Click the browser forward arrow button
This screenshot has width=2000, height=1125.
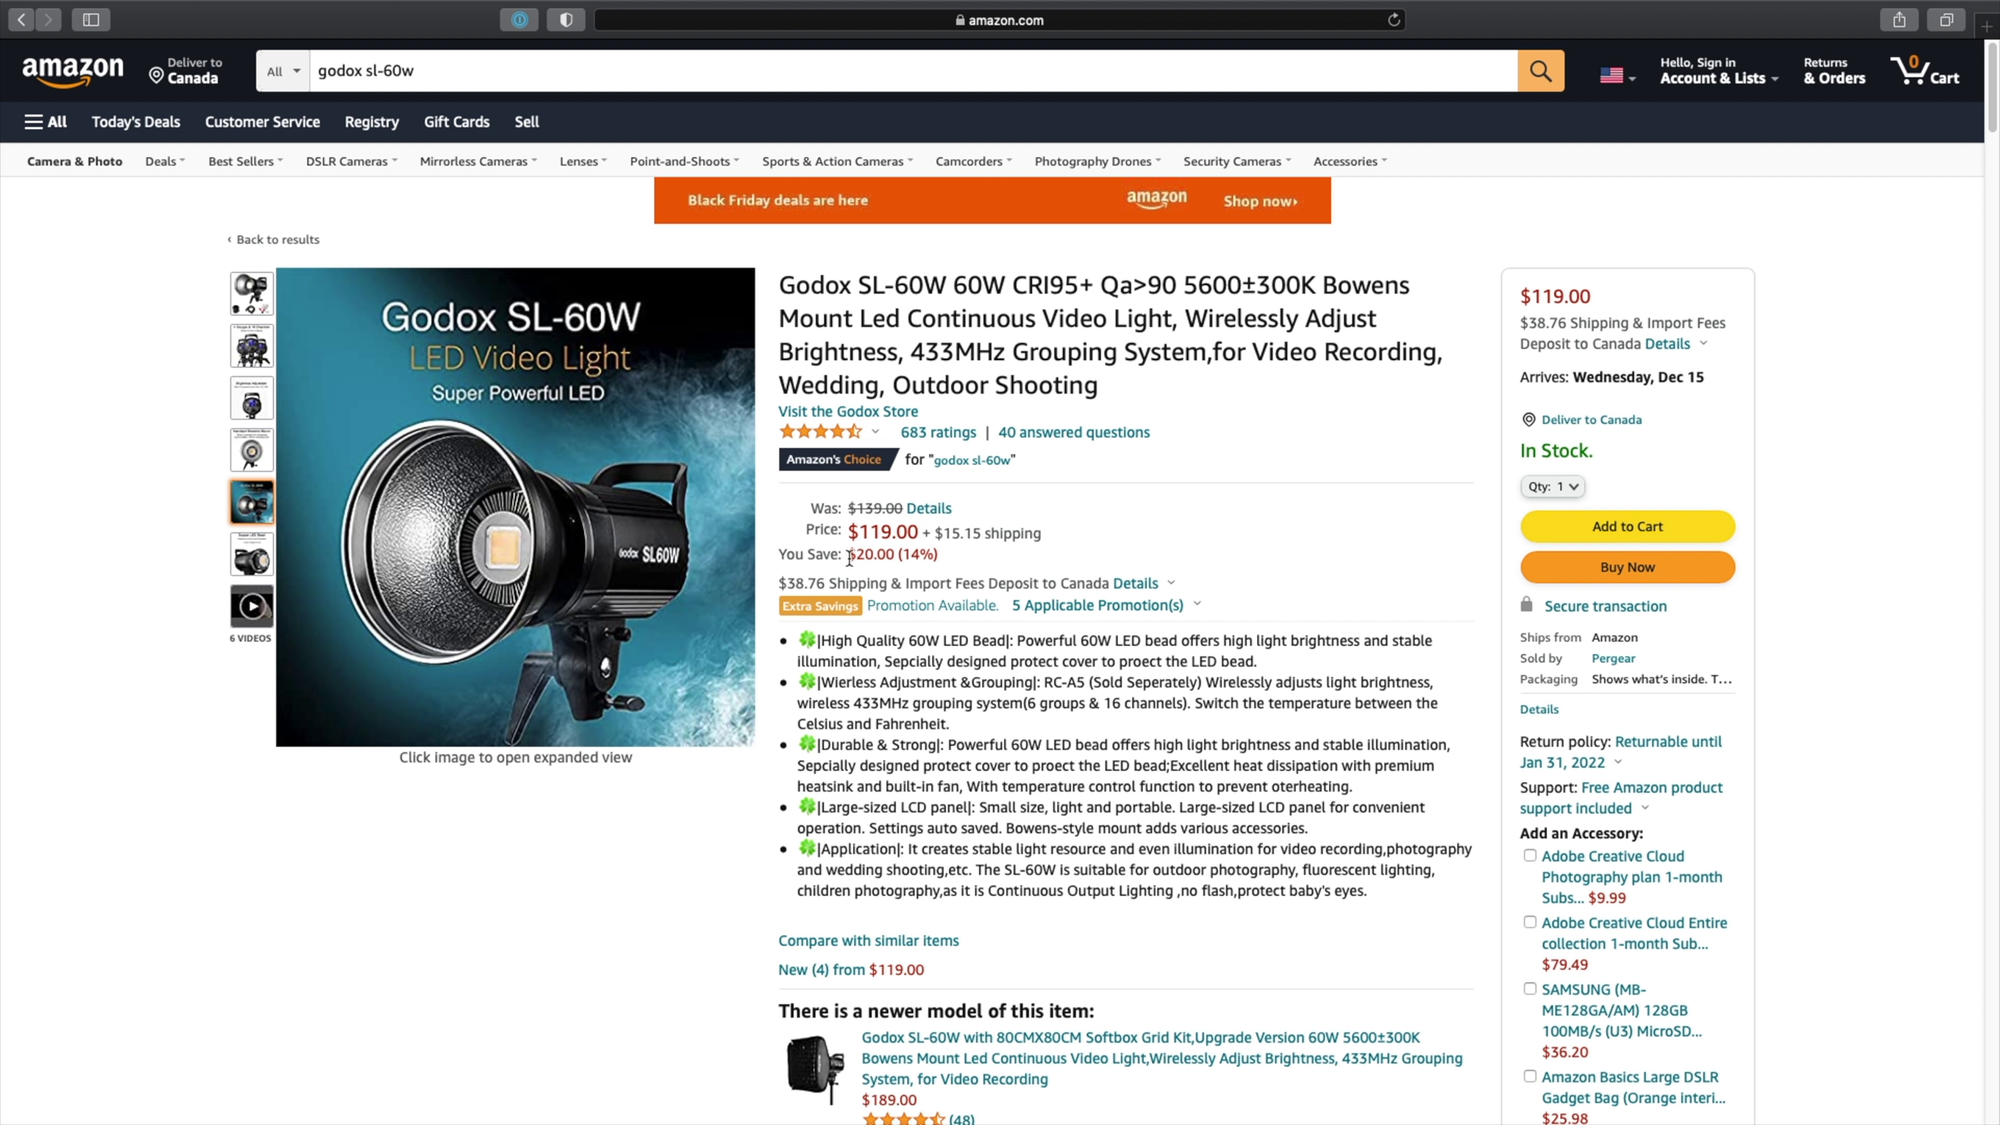[x=48, y=20]
